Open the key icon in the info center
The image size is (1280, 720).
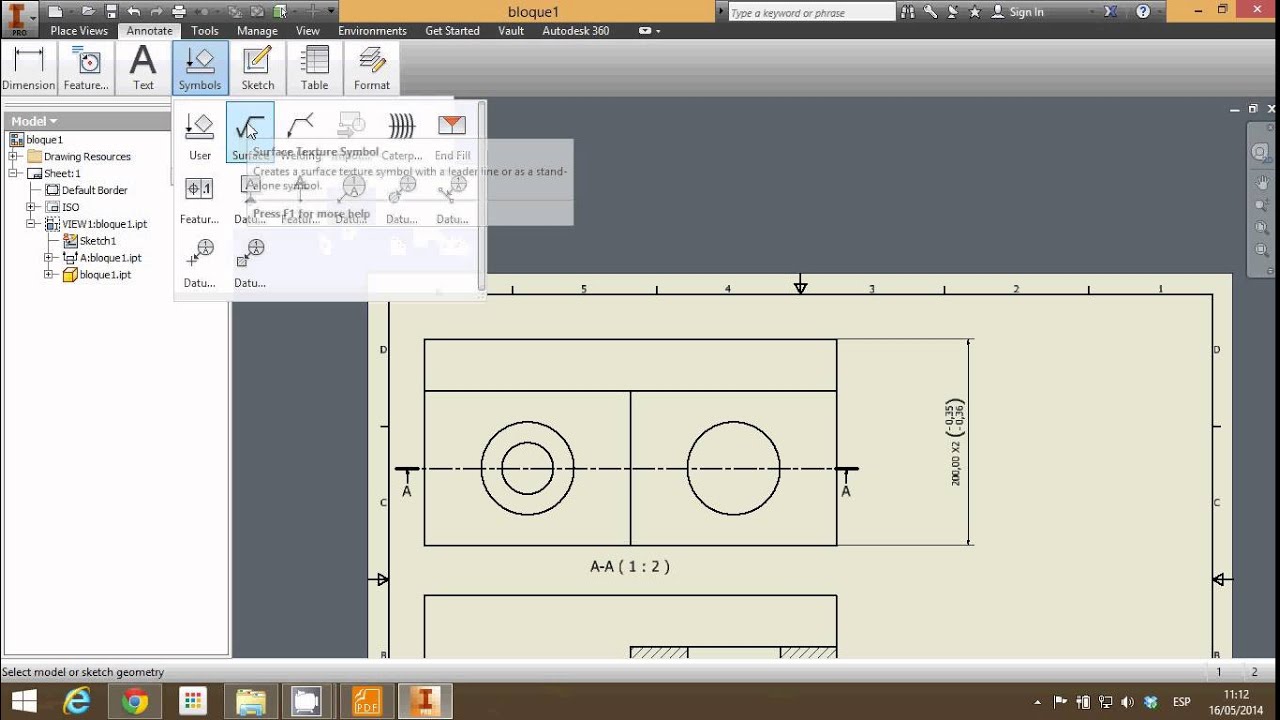(930, 12)
